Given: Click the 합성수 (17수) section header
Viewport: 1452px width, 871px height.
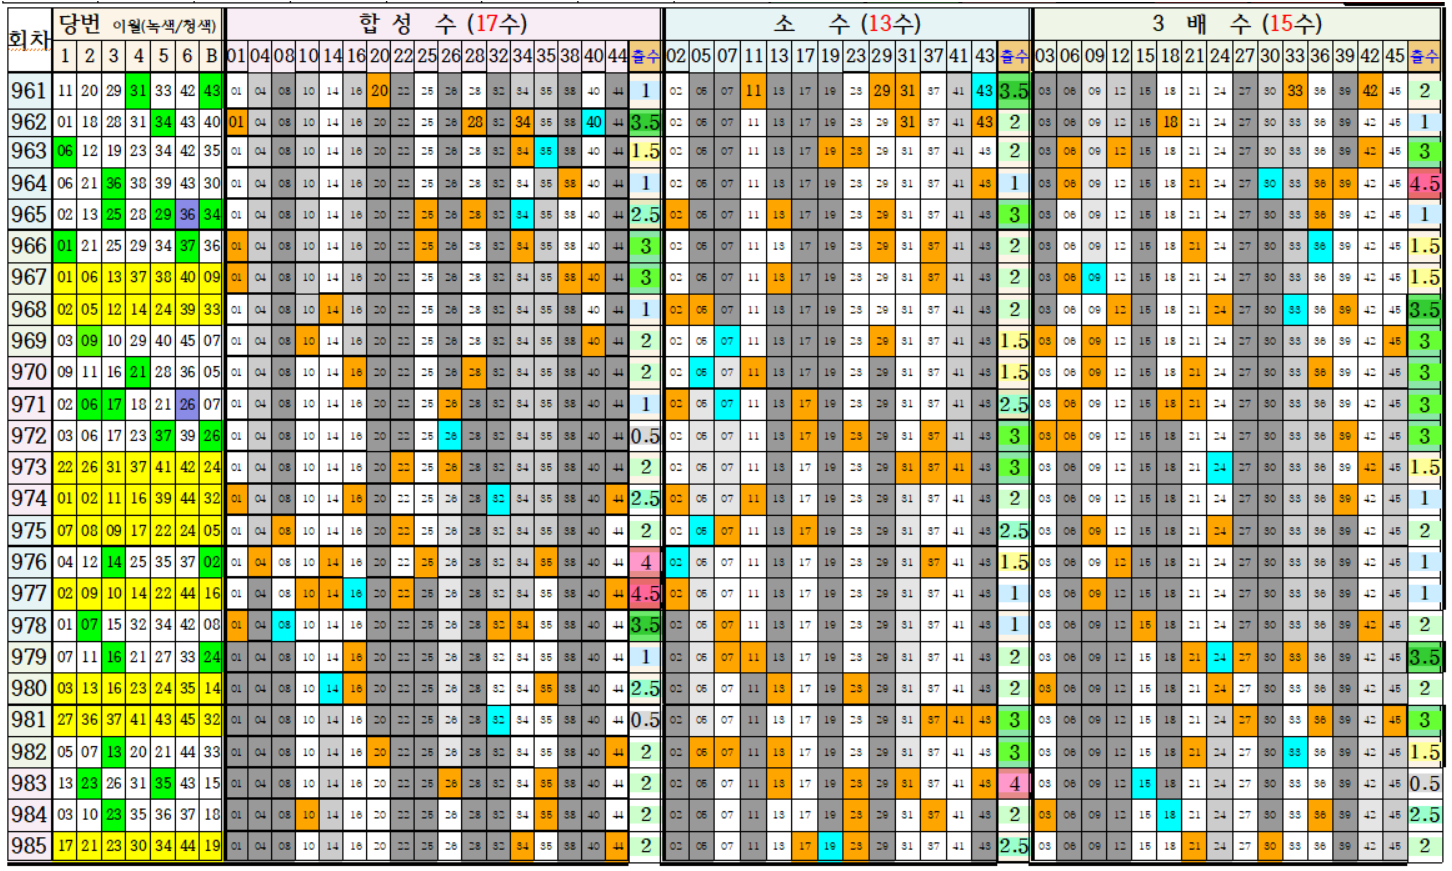Looking at the screenshot, I should [x=443, y=23].
